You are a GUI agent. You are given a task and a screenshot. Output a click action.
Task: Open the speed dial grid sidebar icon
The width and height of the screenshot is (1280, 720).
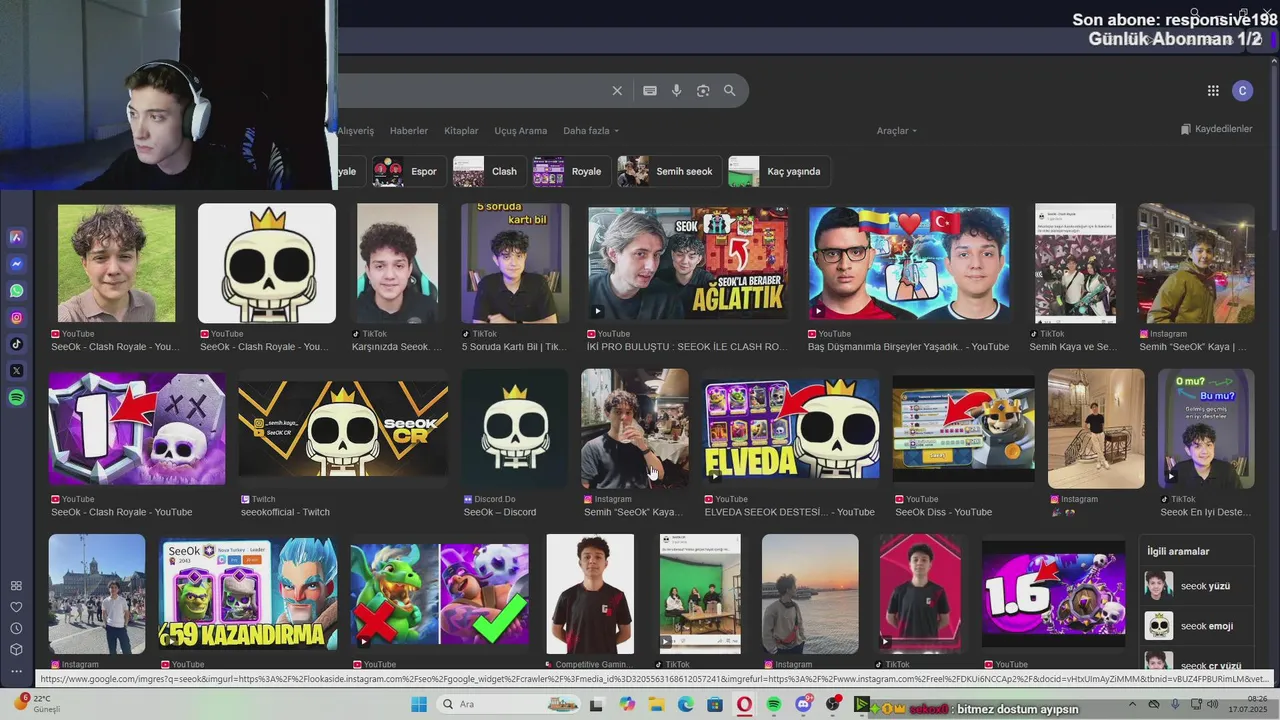tap(16, 586)
